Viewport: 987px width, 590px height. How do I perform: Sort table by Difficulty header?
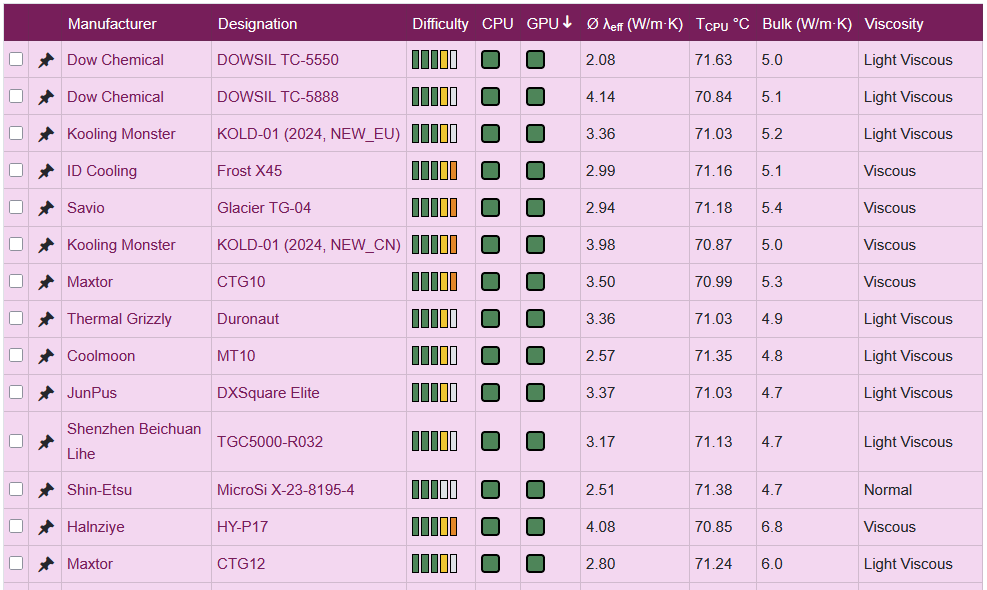(440, 24)
